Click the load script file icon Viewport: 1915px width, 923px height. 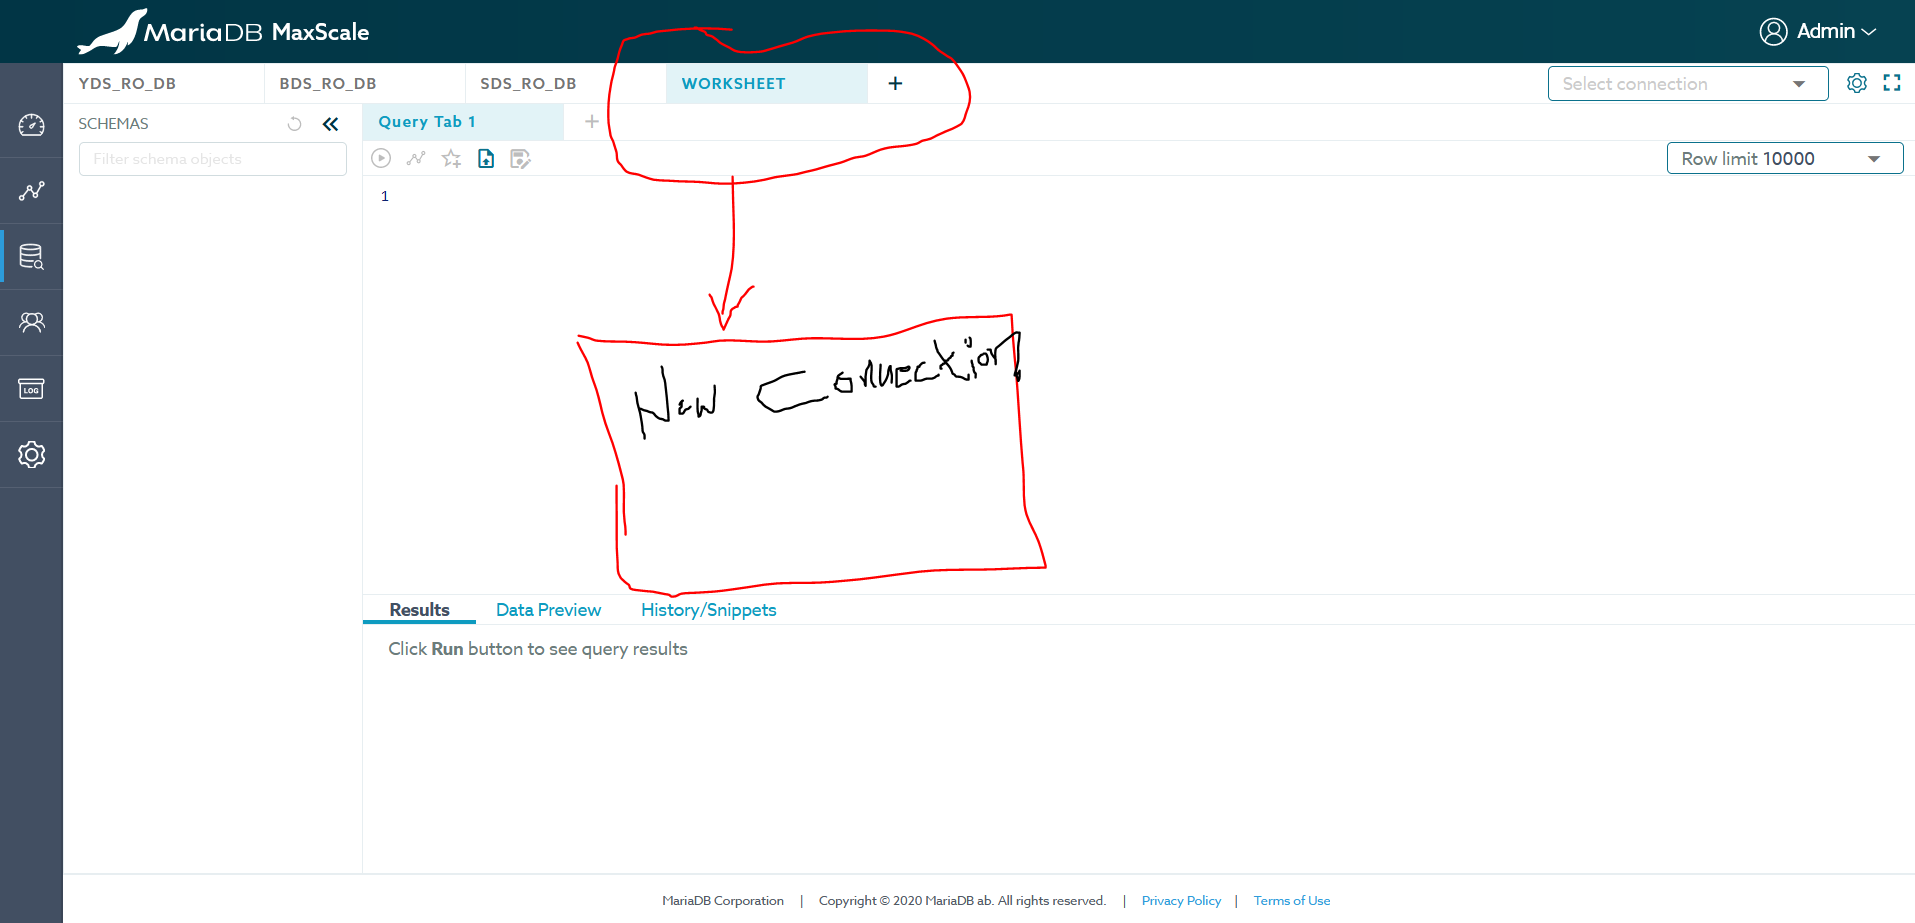(486, 158)
